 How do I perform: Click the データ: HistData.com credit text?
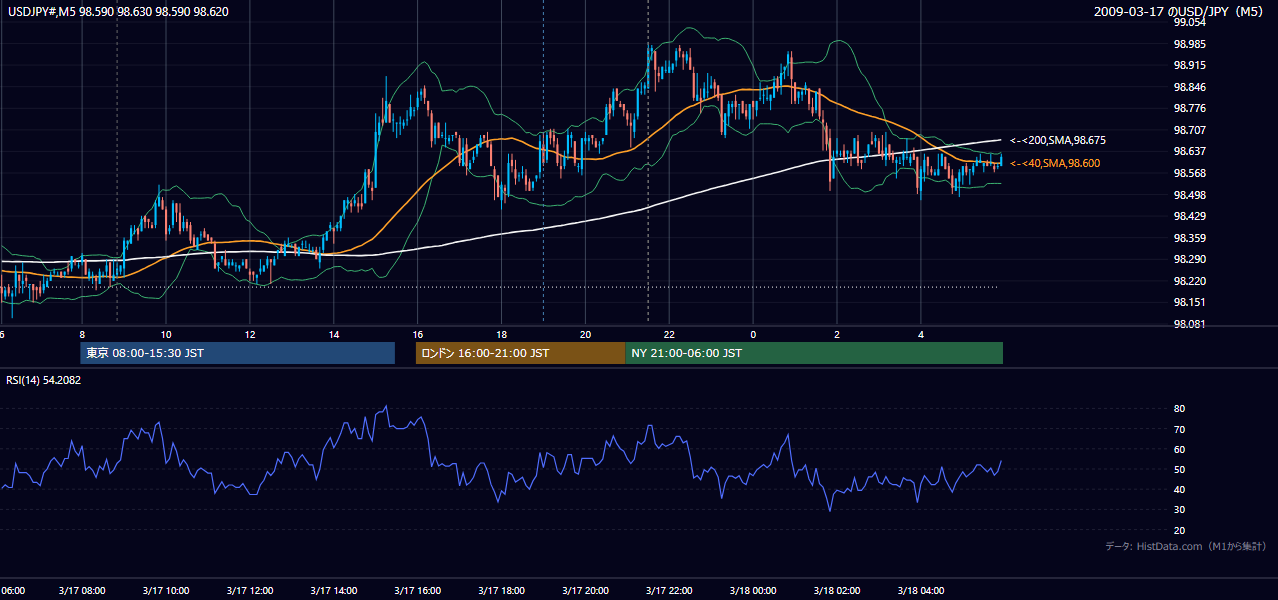coord(1186,546)
